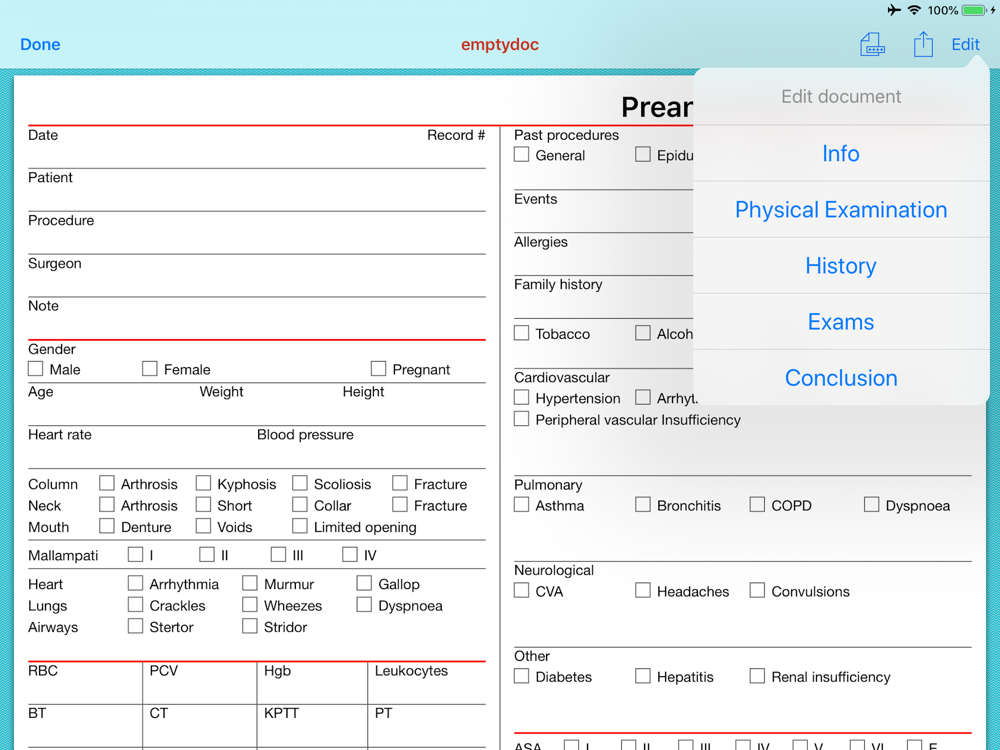Tap the RBC lab value cell

point(85,683)
